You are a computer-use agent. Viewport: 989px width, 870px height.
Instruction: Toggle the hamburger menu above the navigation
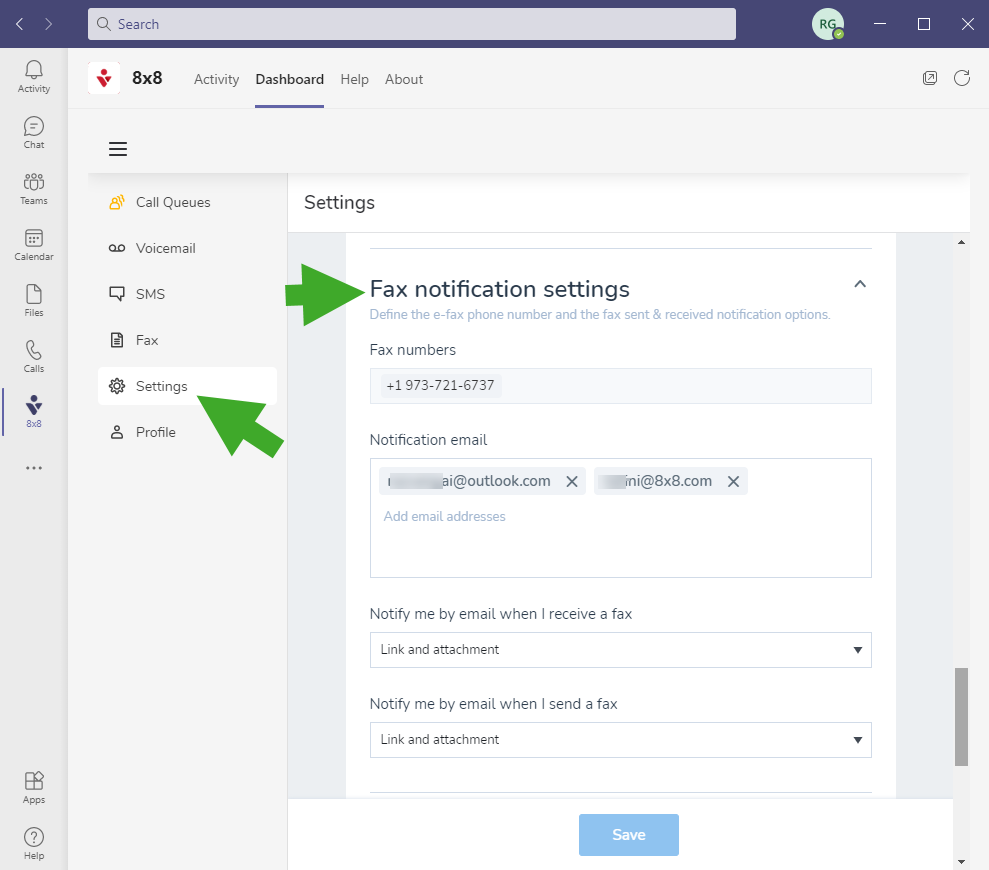(118, 149)
